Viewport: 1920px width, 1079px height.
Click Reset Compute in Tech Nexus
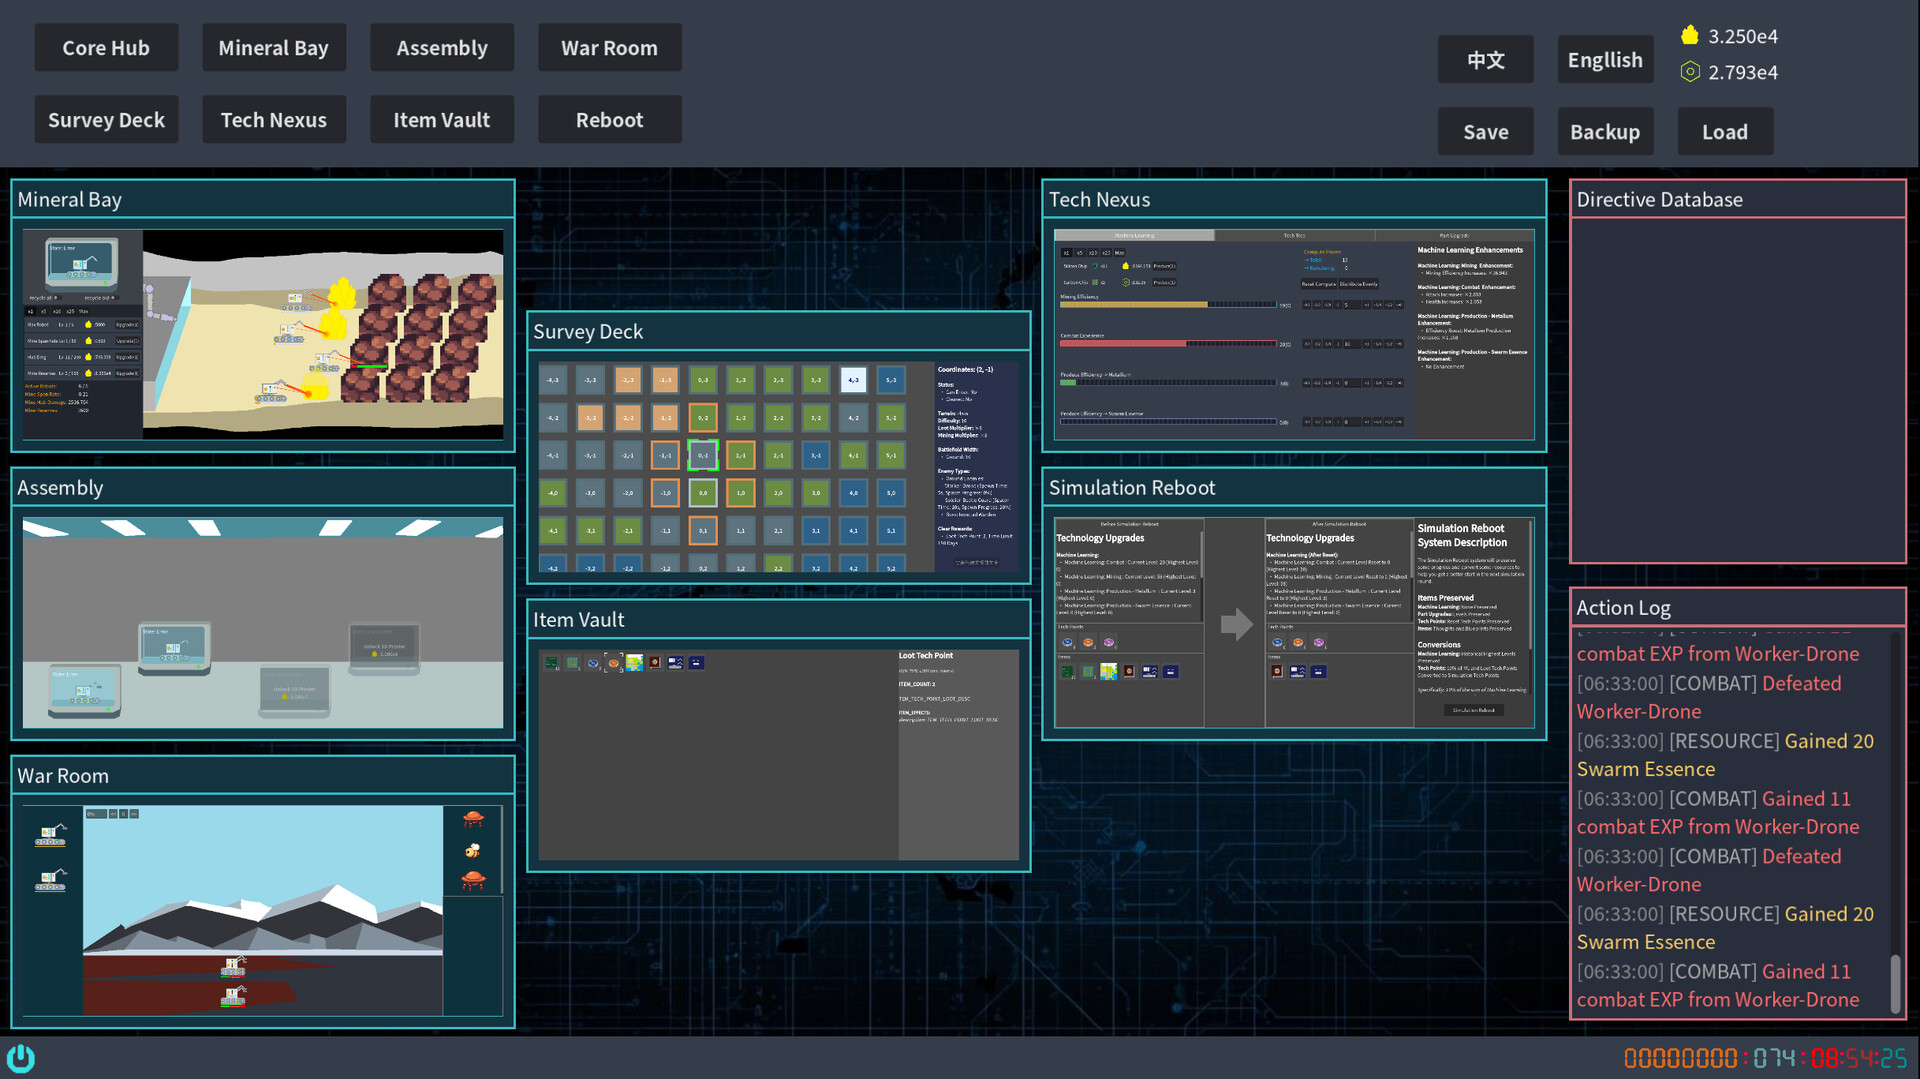click(1319, 284)
